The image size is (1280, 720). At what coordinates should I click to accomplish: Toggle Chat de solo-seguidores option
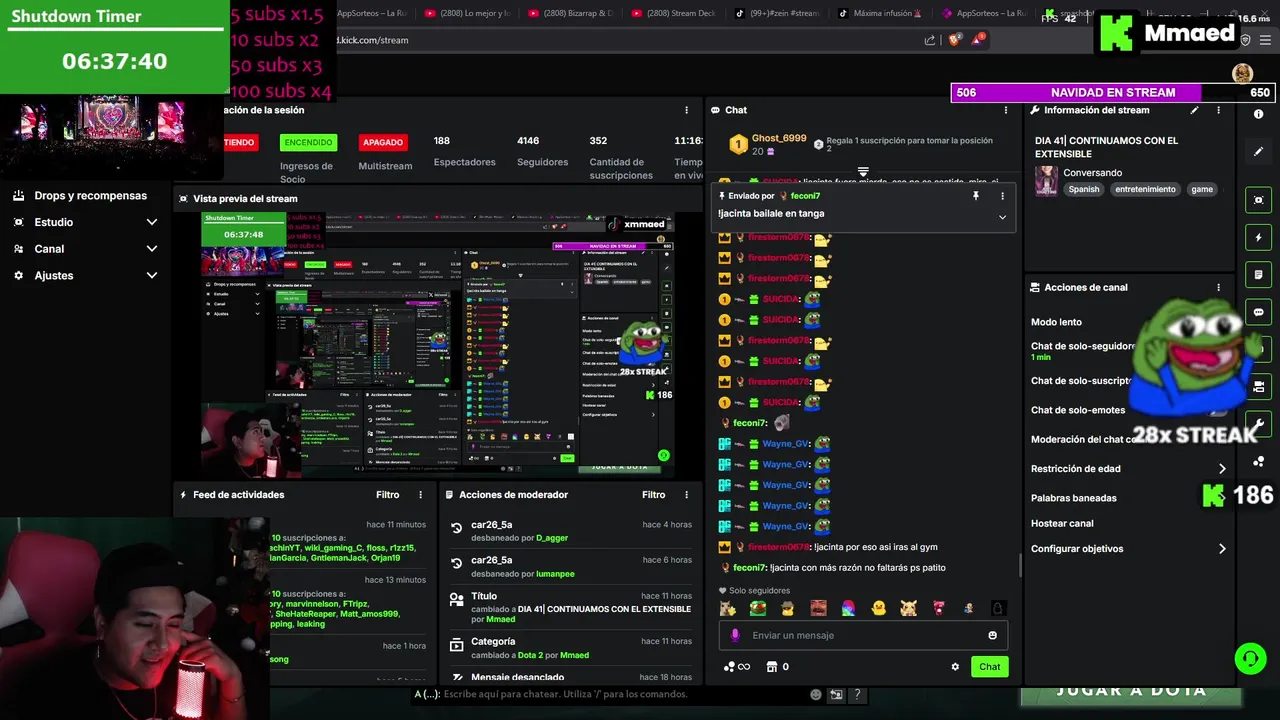tap(1083, 346)
